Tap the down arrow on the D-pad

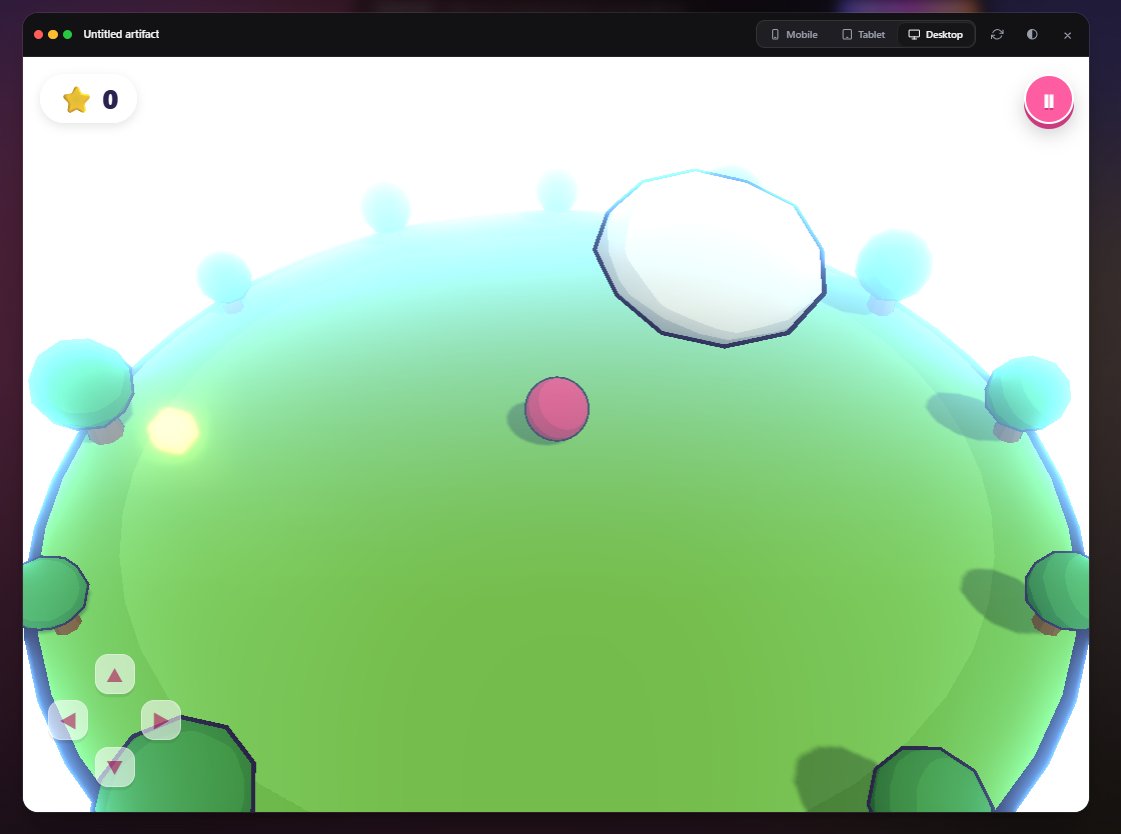(114, 767)
